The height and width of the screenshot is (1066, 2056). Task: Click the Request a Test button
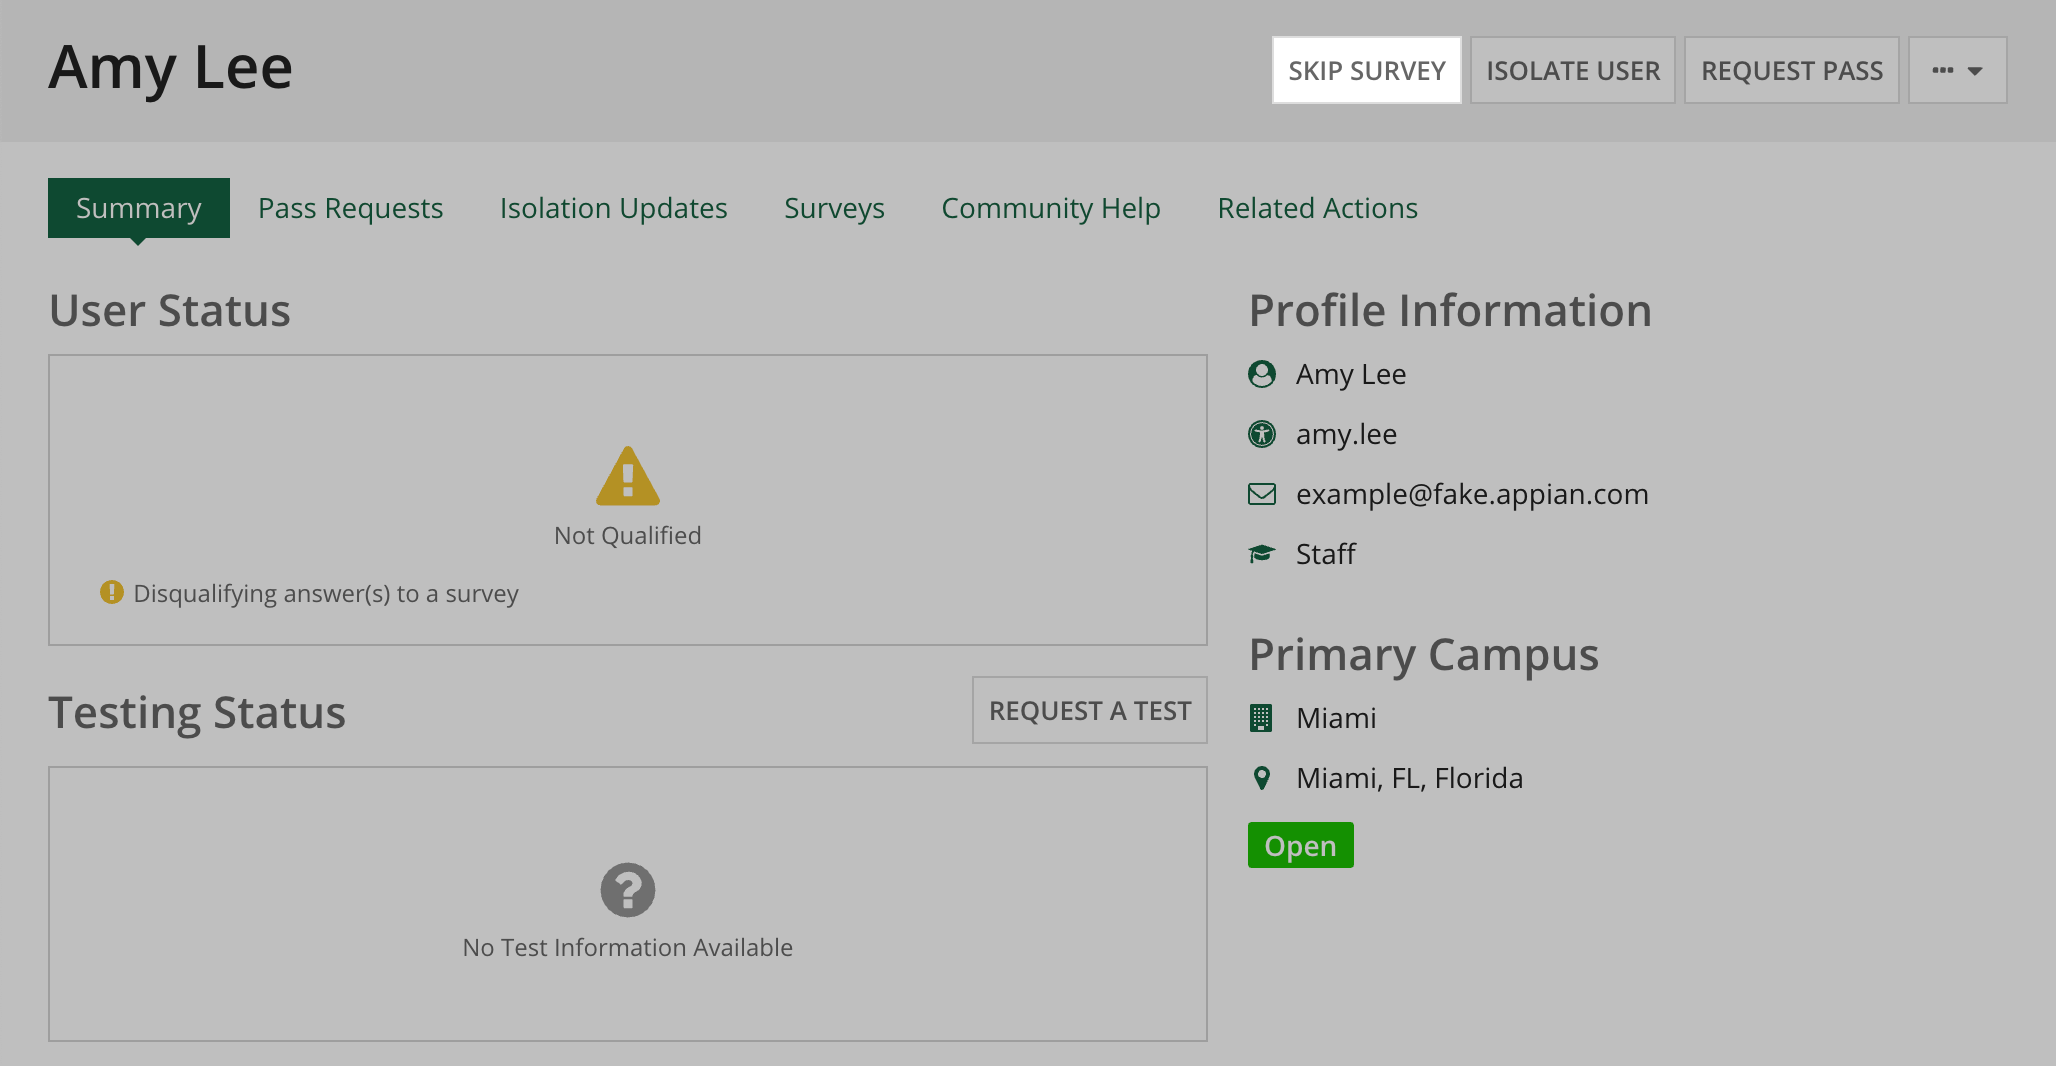[x=1090, y=710]
